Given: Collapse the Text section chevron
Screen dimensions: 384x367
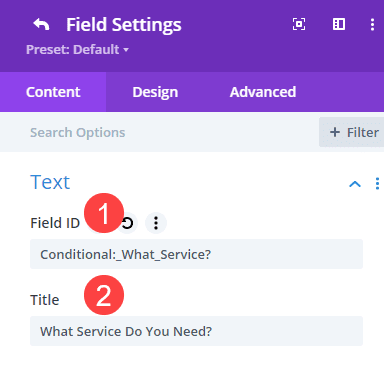Looking at the screenshot, I should [355, 184].
